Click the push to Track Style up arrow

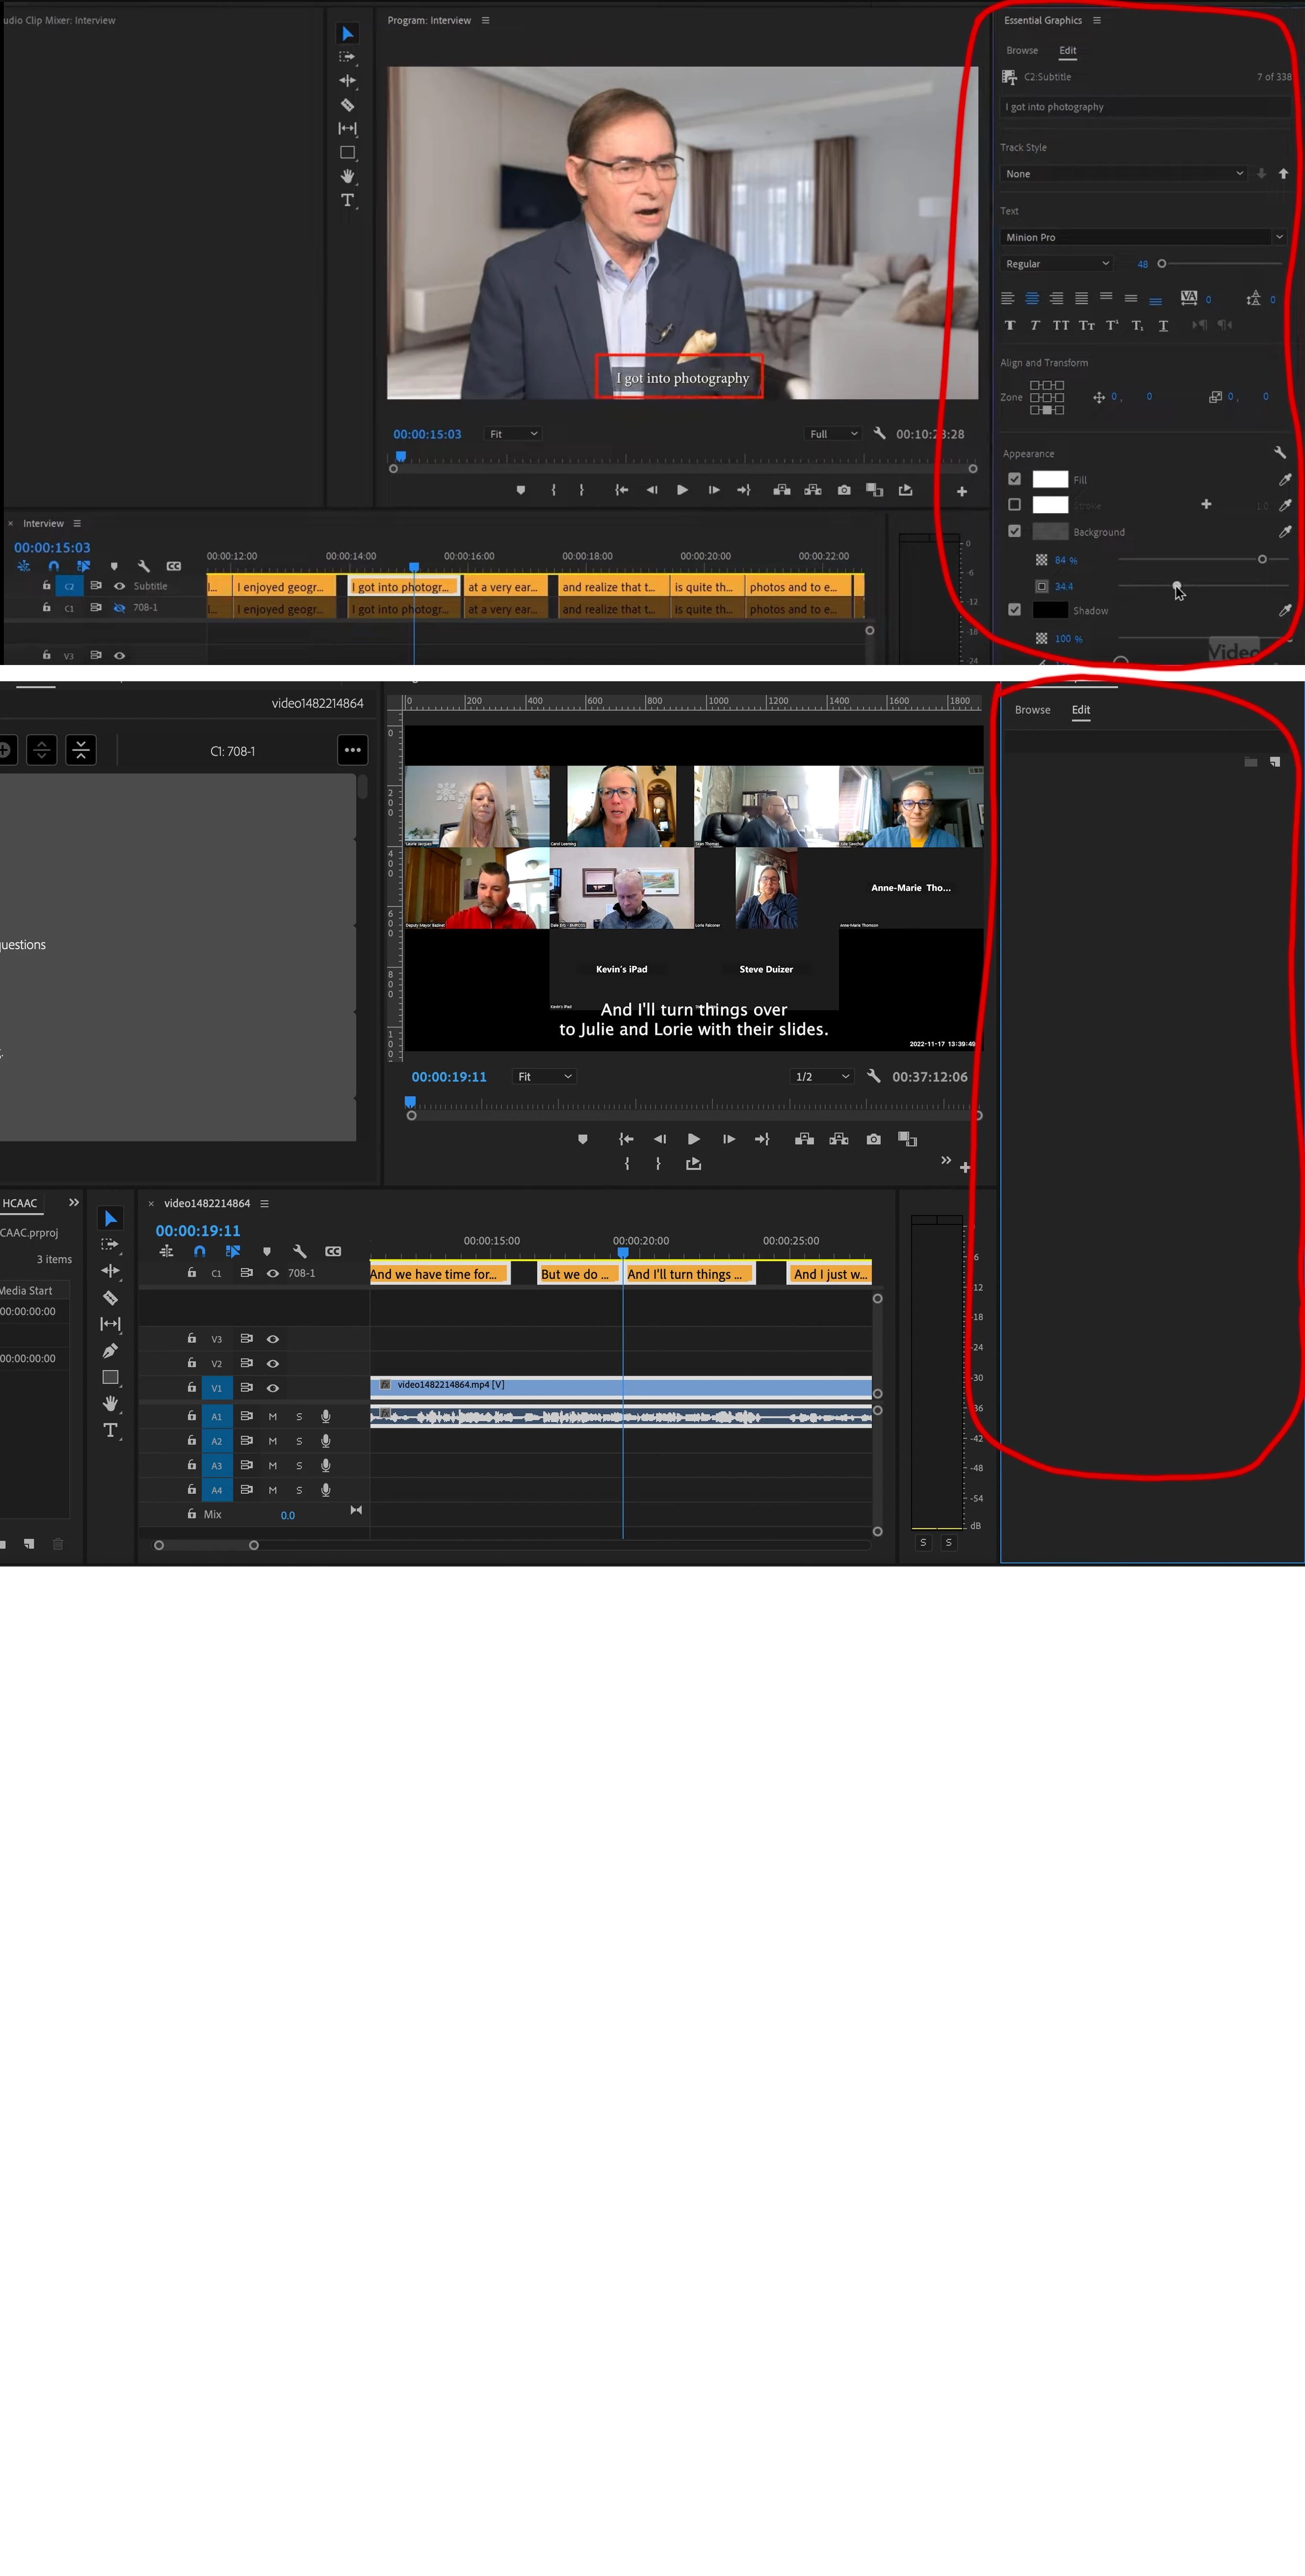[x=1283, y=174]
